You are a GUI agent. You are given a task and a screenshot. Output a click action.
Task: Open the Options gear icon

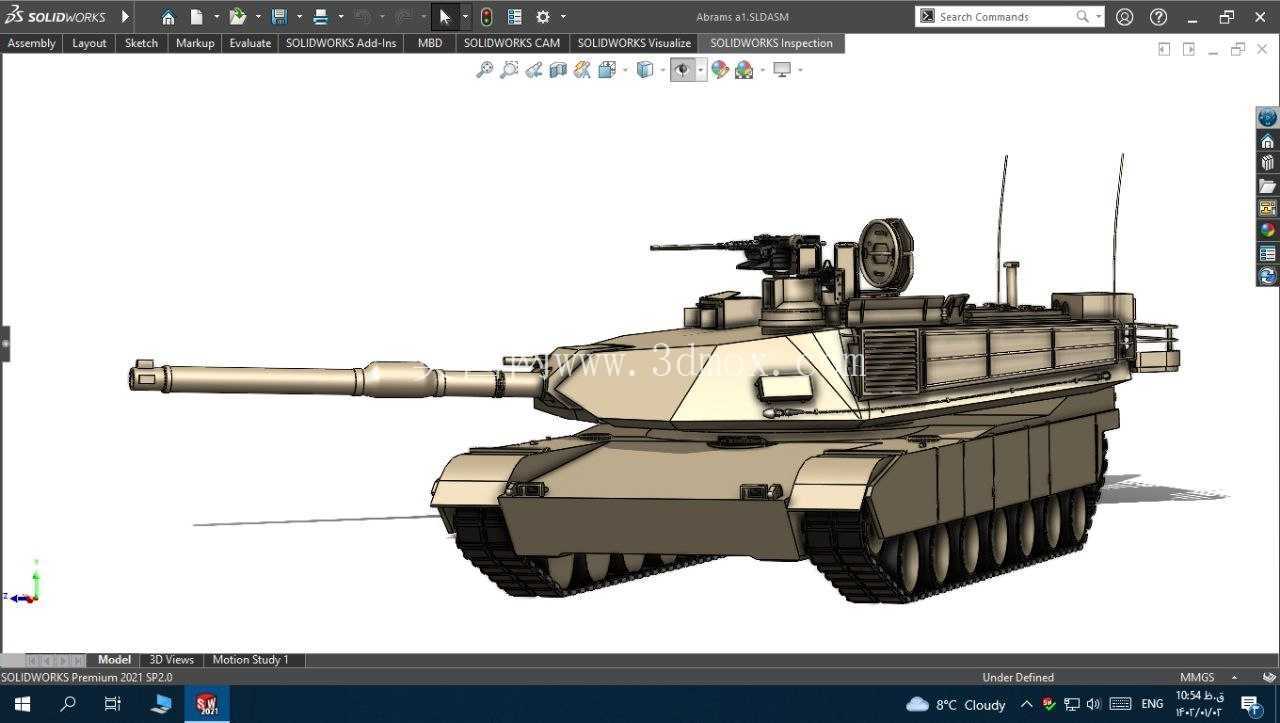tap(543, 17)
